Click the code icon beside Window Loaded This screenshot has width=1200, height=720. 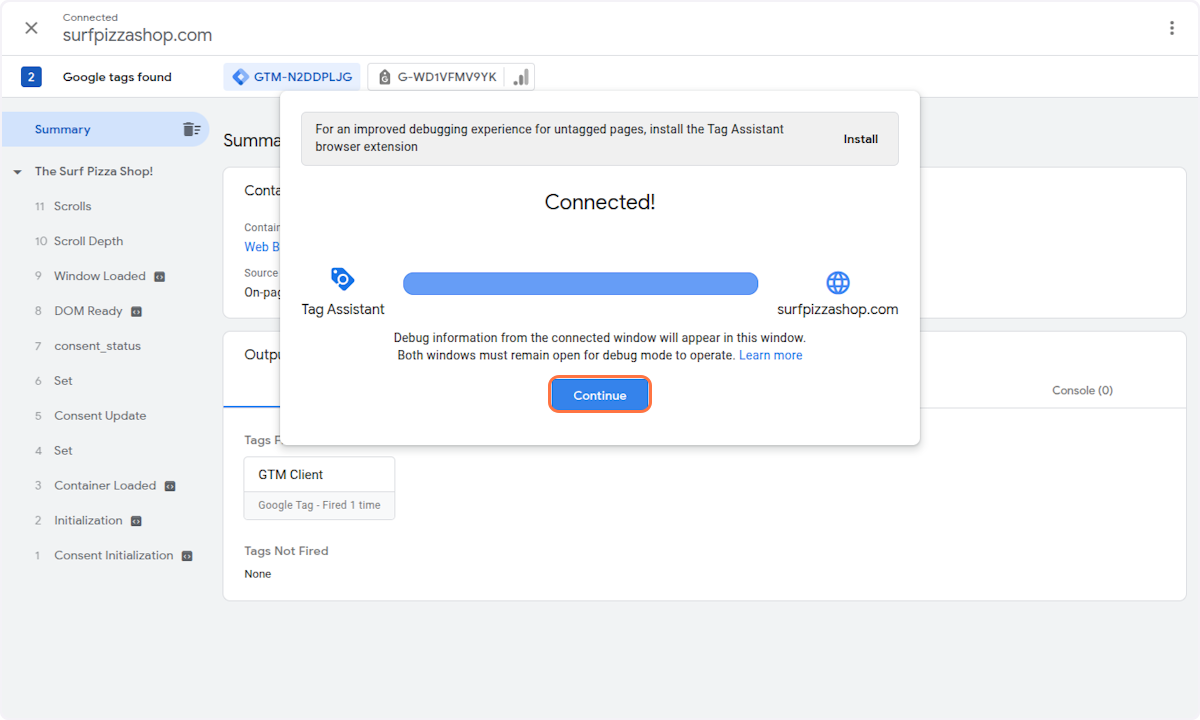[160, 276]
